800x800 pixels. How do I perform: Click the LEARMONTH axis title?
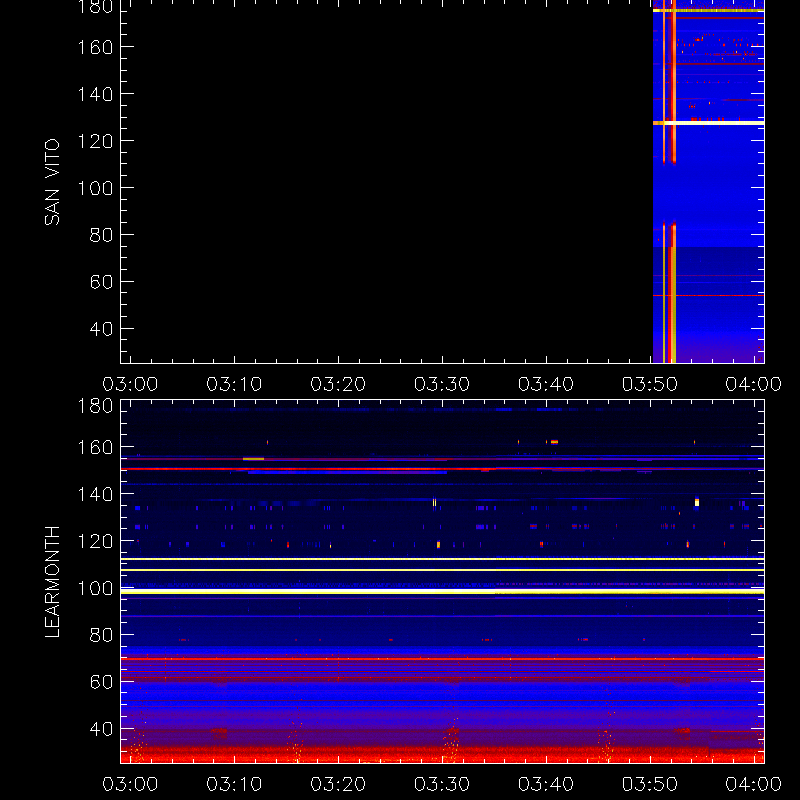coord(52,582)
